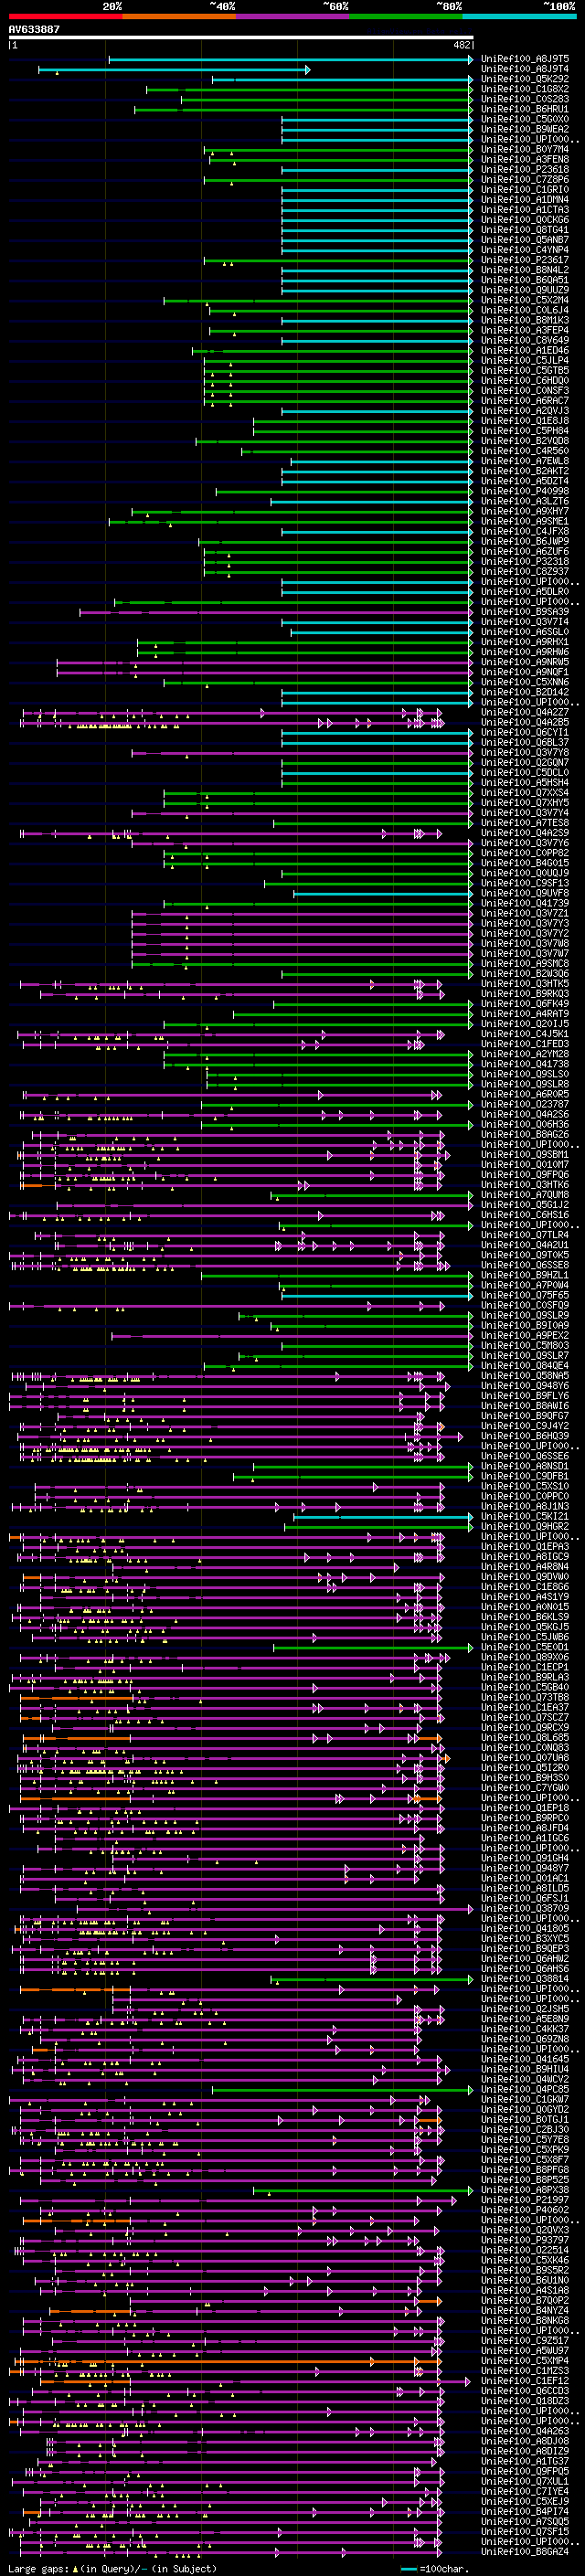Click the white query ruler bar
This screenshot has height=2576, width=585.
point(241,38)
